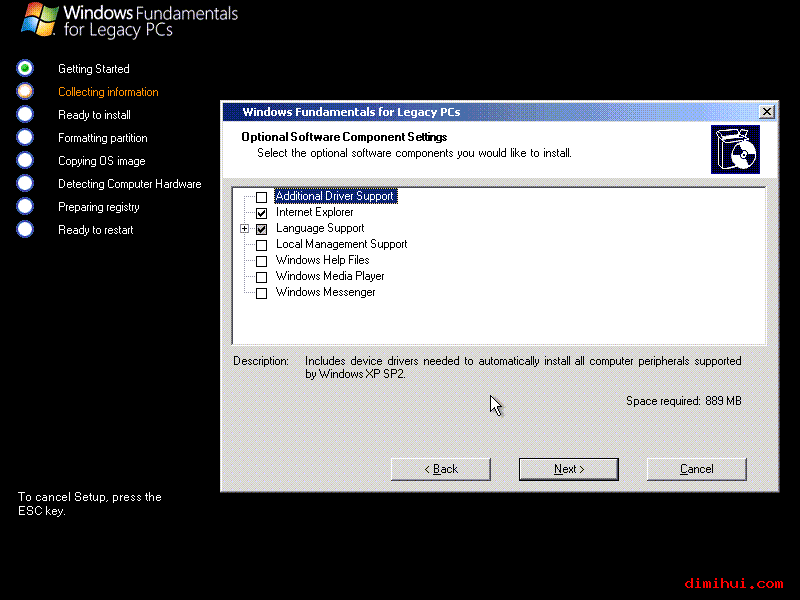Viewport: 800px width, 600px height.
Task: Tick the Windows Help Files checkbox
Action: 261,261
